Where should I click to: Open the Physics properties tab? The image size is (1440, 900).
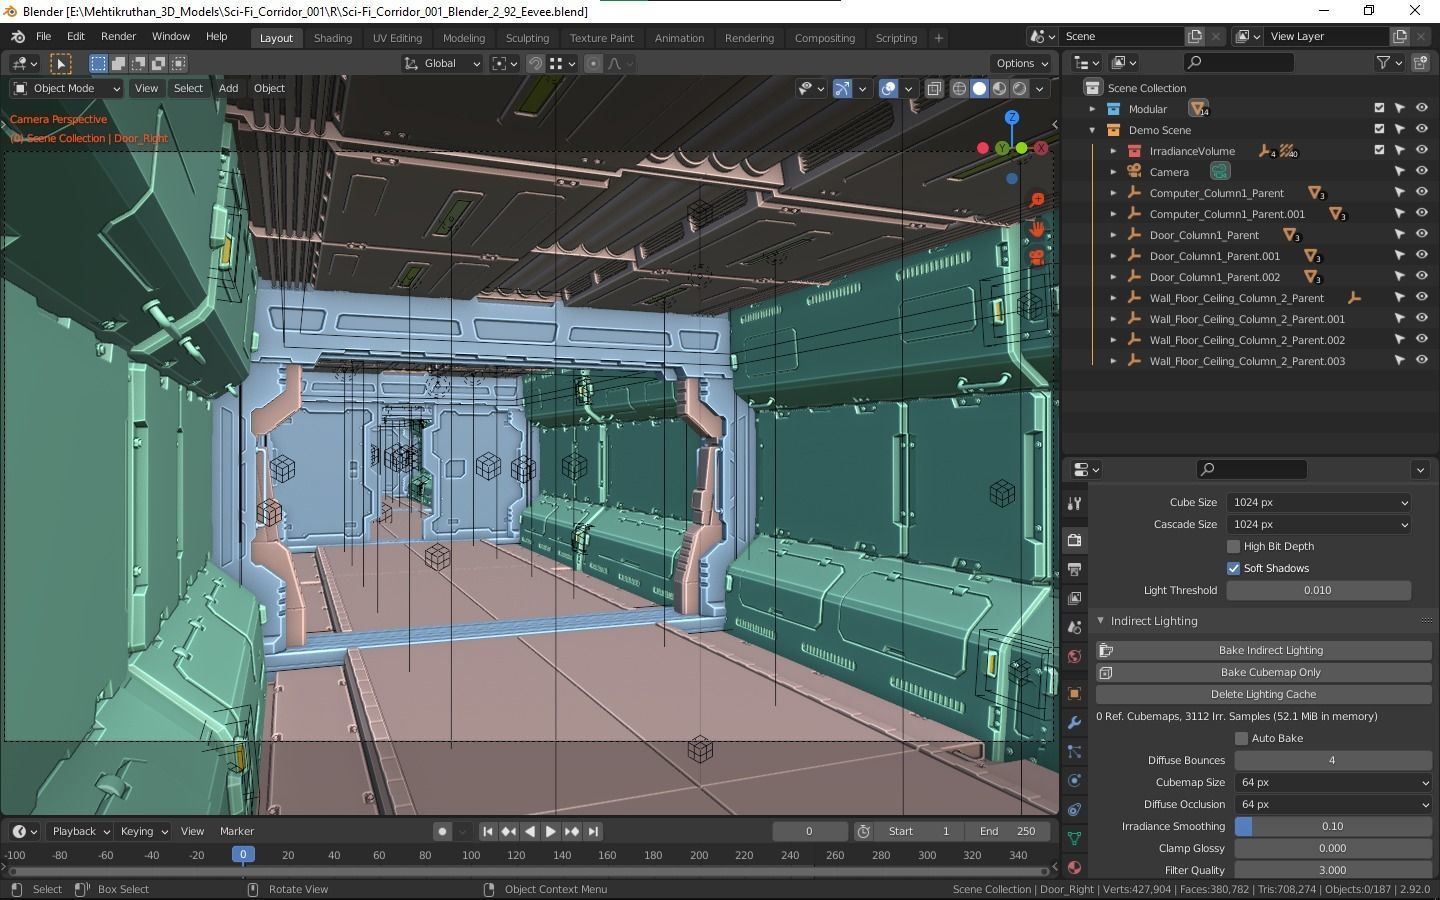click(x=1074, y=780)
